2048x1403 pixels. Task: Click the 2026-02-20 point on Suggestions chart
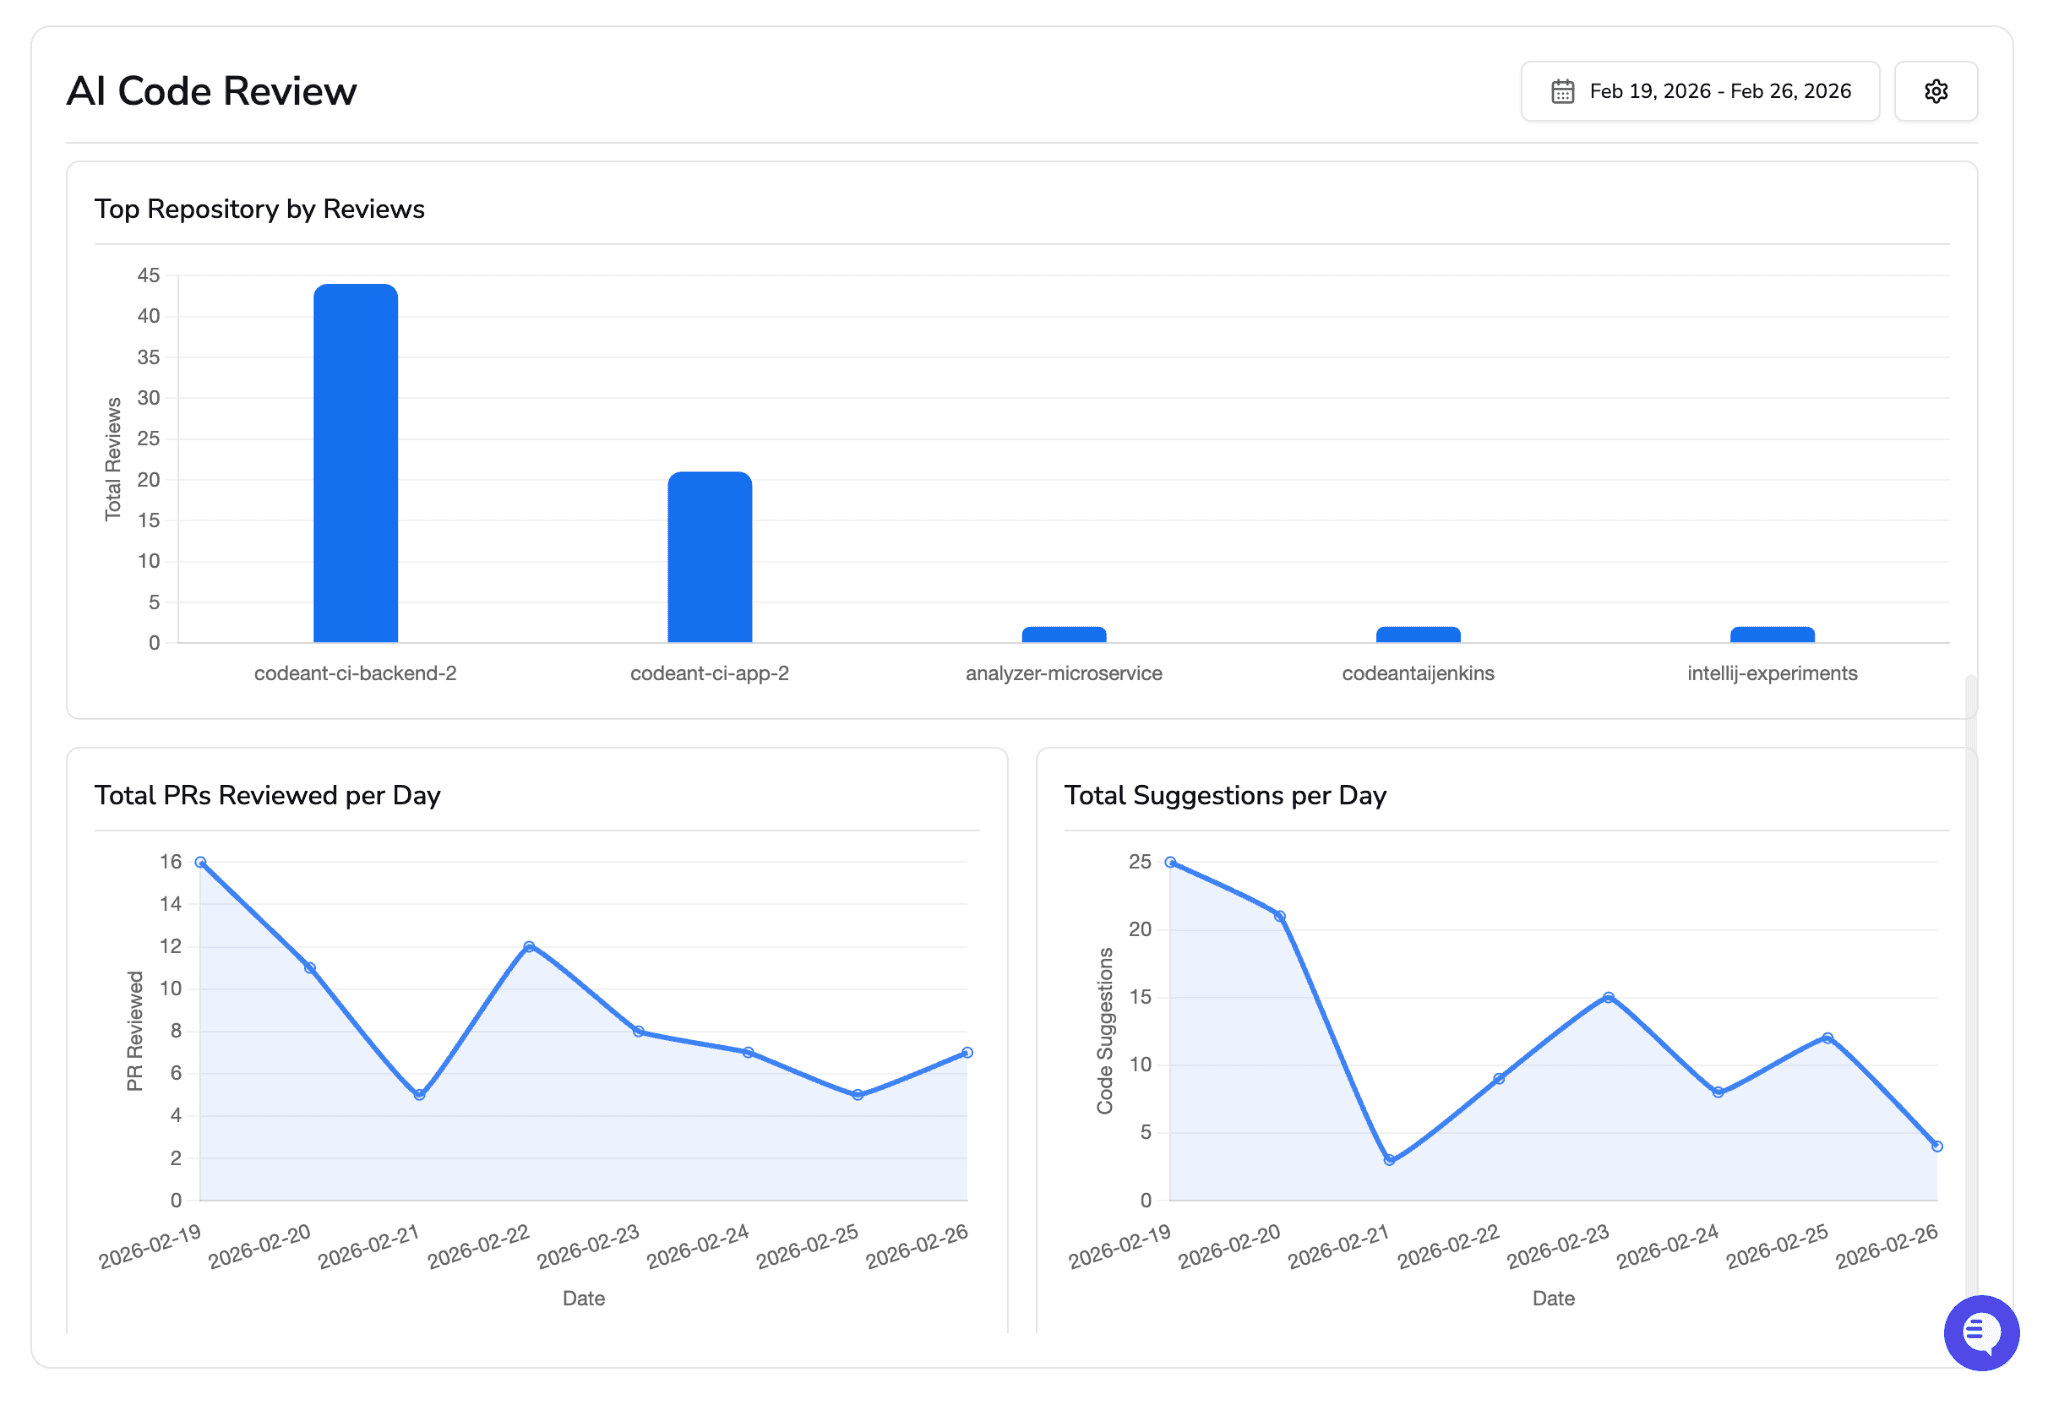(1280, 916)
